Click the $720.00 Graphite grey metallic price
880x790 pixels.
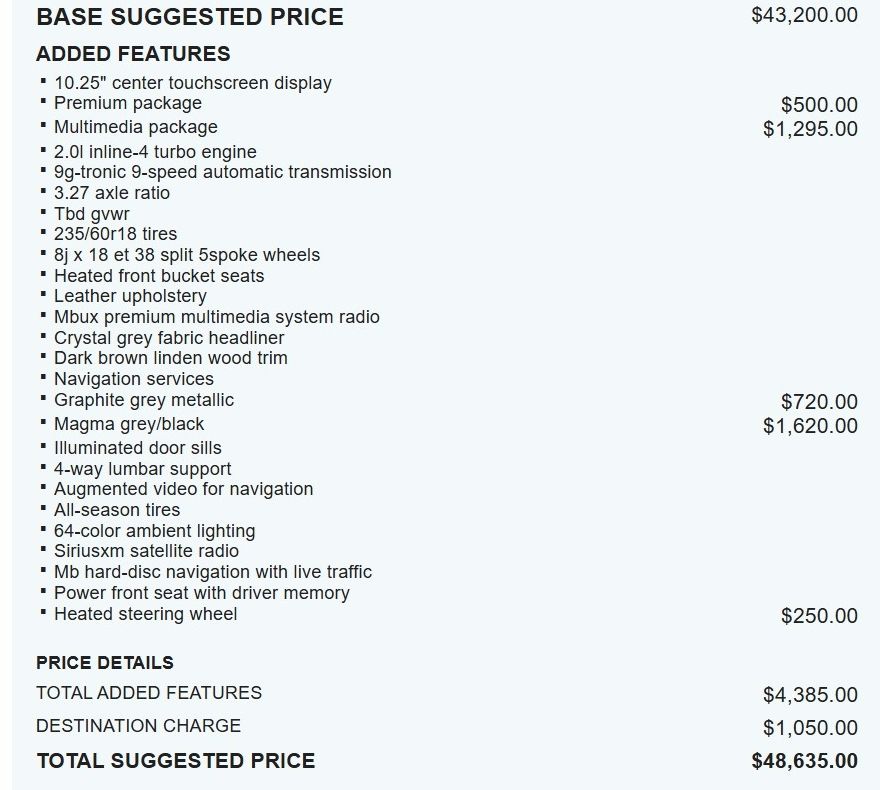(819, 402)
